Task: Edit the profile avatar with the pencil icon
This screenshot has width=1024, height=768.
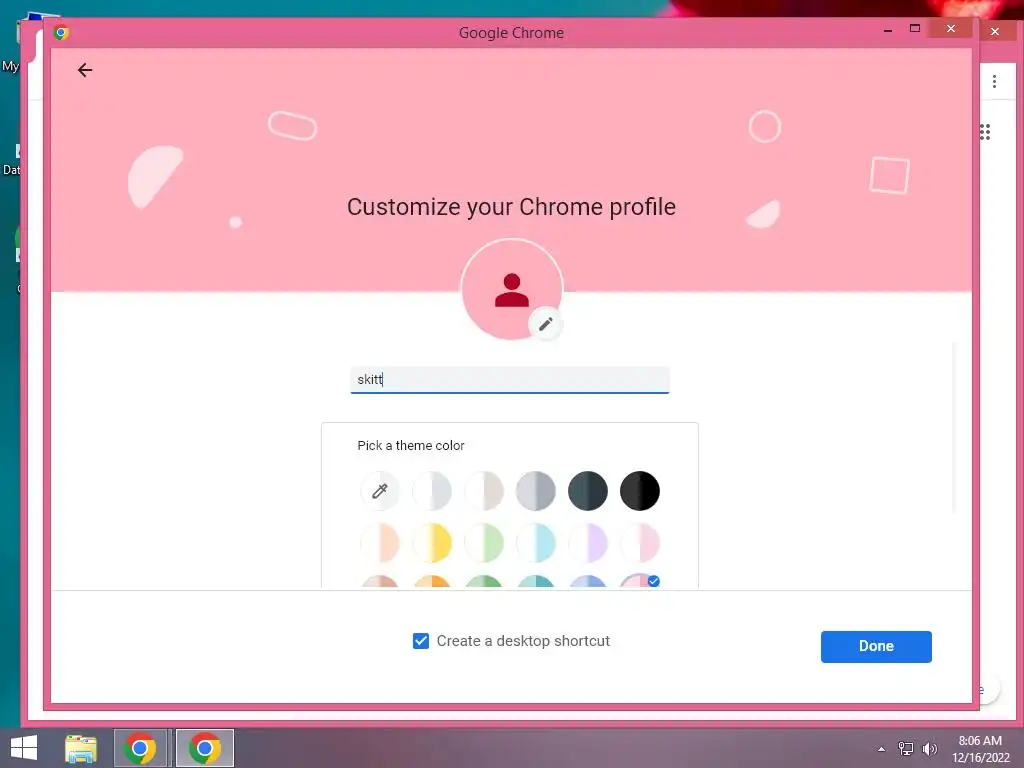Action: point(546,324)
